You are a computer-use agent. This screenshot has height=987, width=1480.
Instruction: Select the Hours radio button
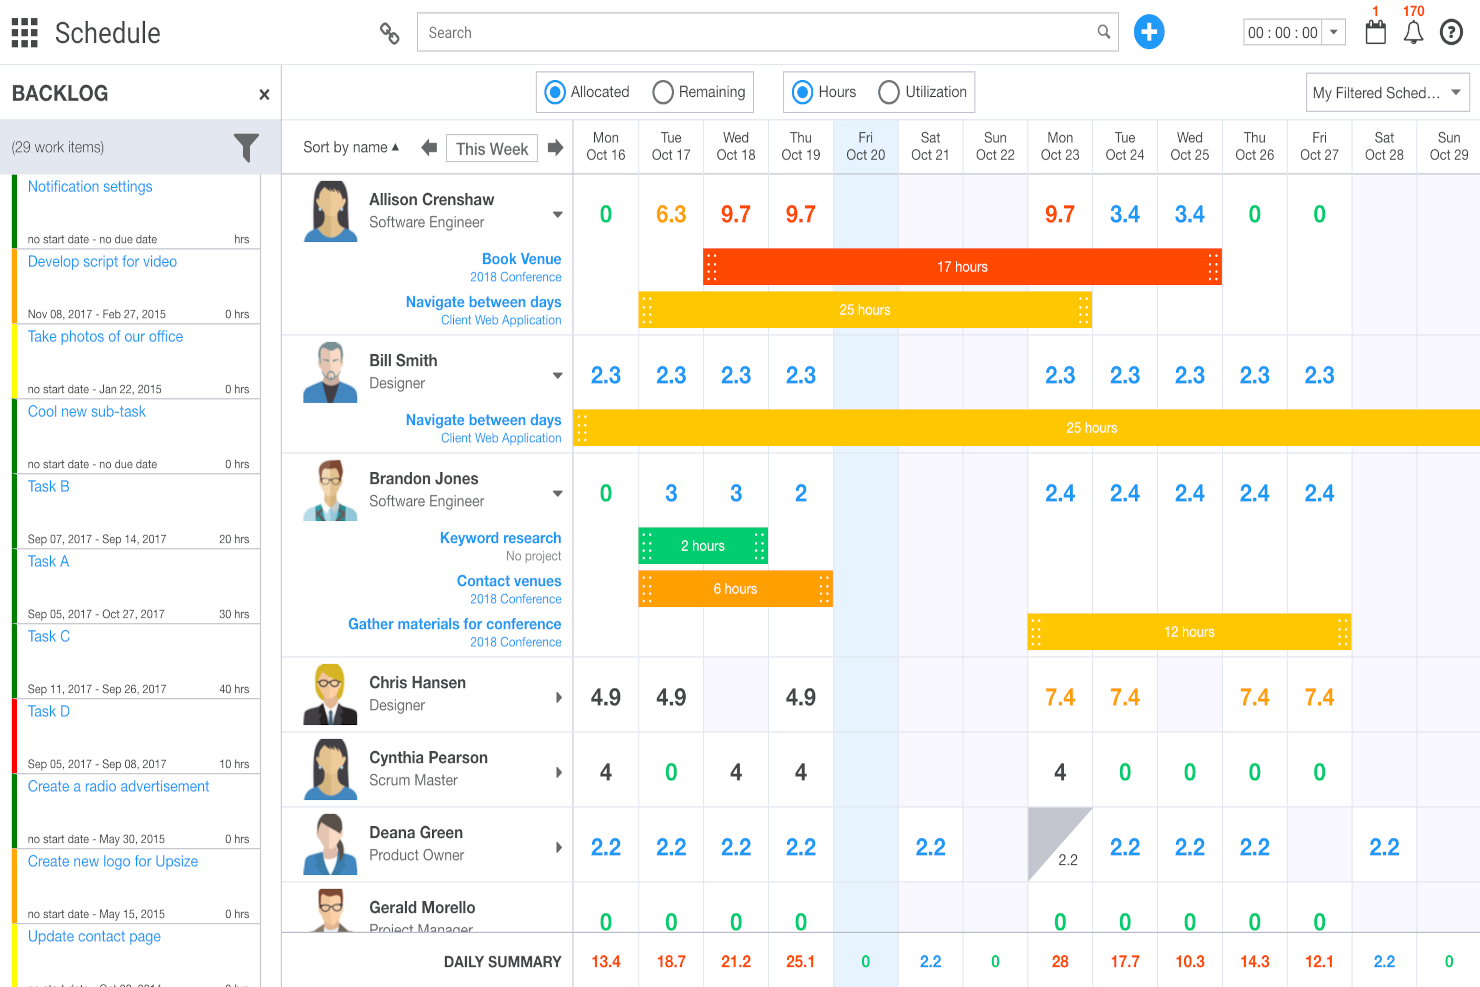(x=802, y=92)
